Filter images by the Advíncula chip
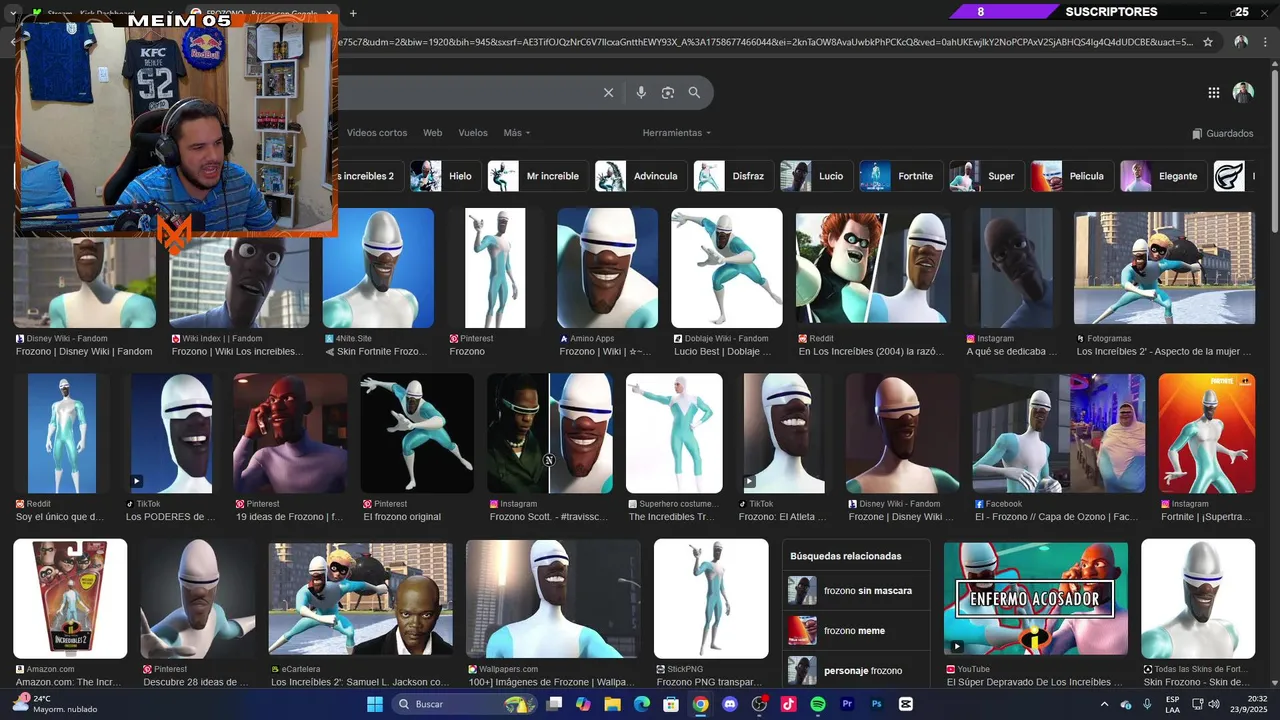This screenshot has height=720, width=1280. pyautogui.click(x=640, y=176)
